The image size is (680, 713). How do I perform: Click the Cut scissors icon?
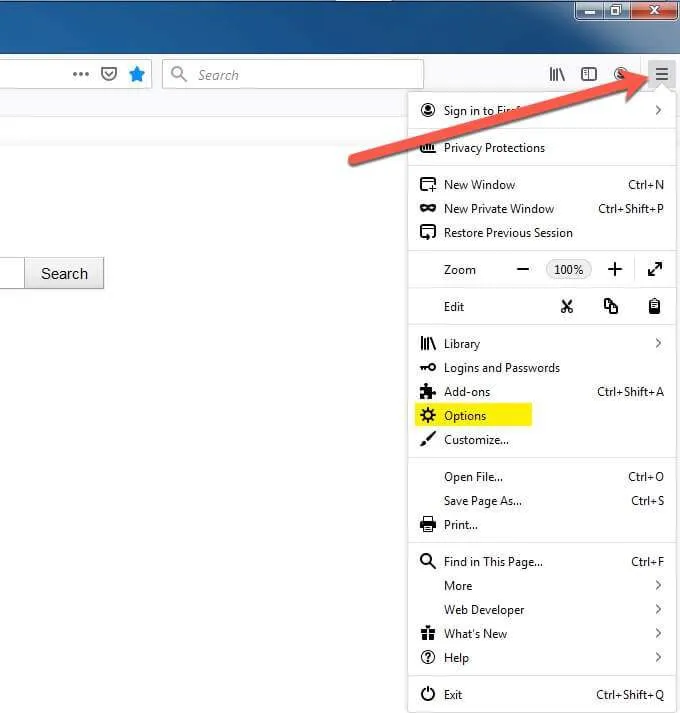567,306
